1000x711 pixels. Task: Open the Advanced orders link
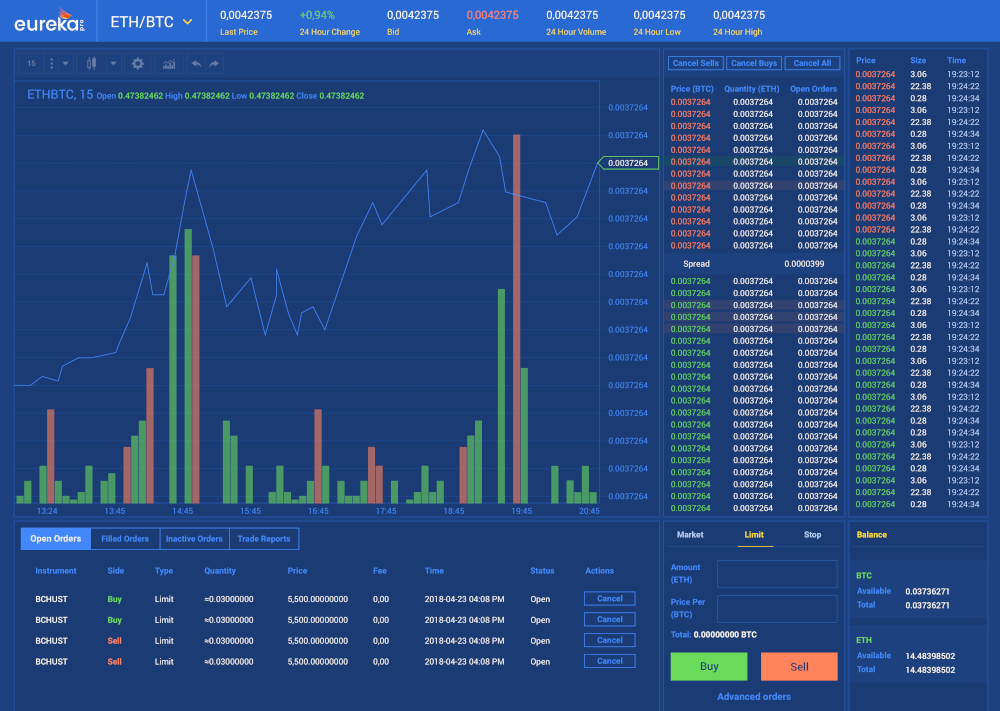753,697
